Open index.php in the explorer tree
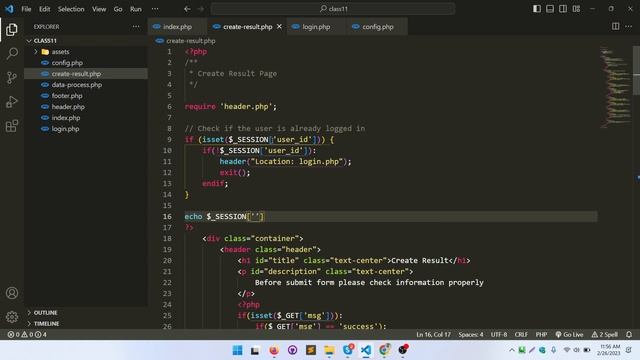The width and height of the screenshot is (640, 360). coord(86,118)
